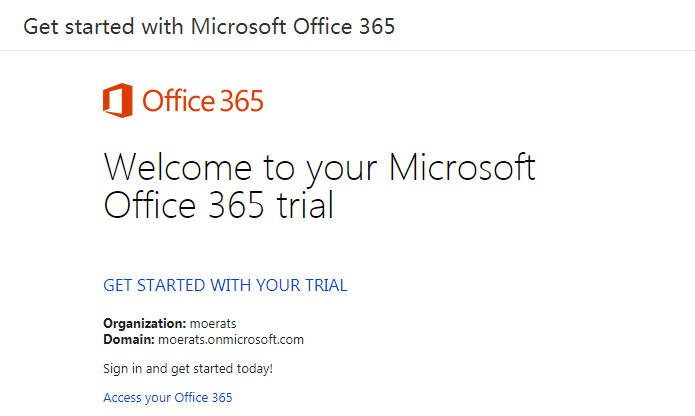Click the 'Sign in and get started today!' text
Viewport: 695px width, 416px height.
click(188, 369)
